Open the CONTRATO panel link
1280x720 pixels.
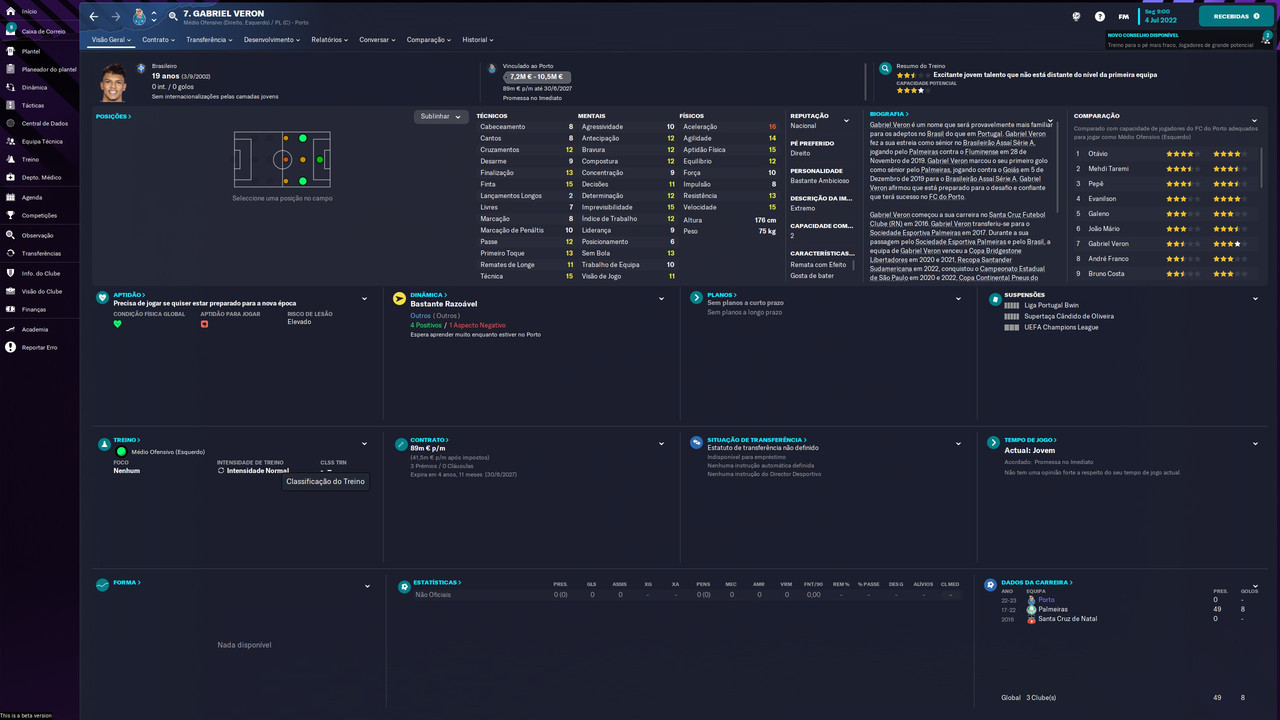point(429,440)
